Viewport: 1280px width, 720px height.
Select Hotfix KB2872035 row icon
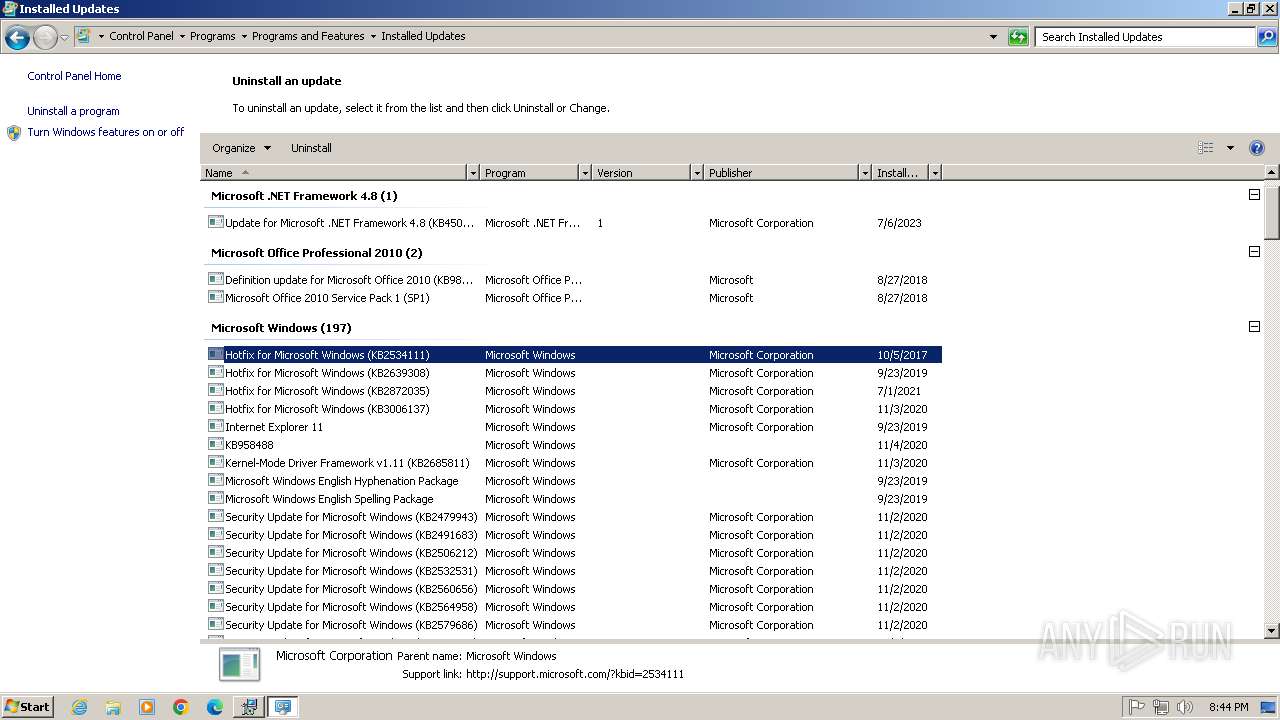tap(215, 390)
